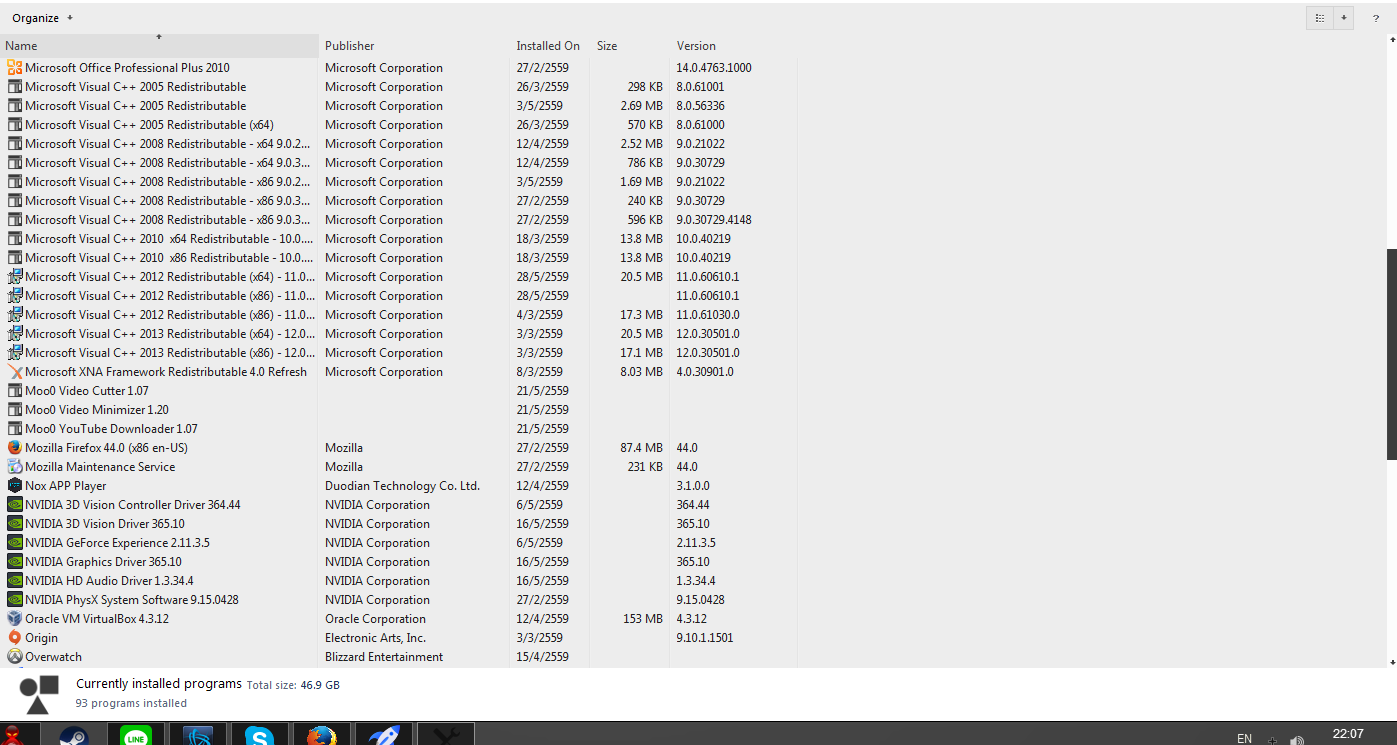Click the 8.03 MB size cell
The width and height of the screenshot is (1397, 745).
(x=641, y=372)
